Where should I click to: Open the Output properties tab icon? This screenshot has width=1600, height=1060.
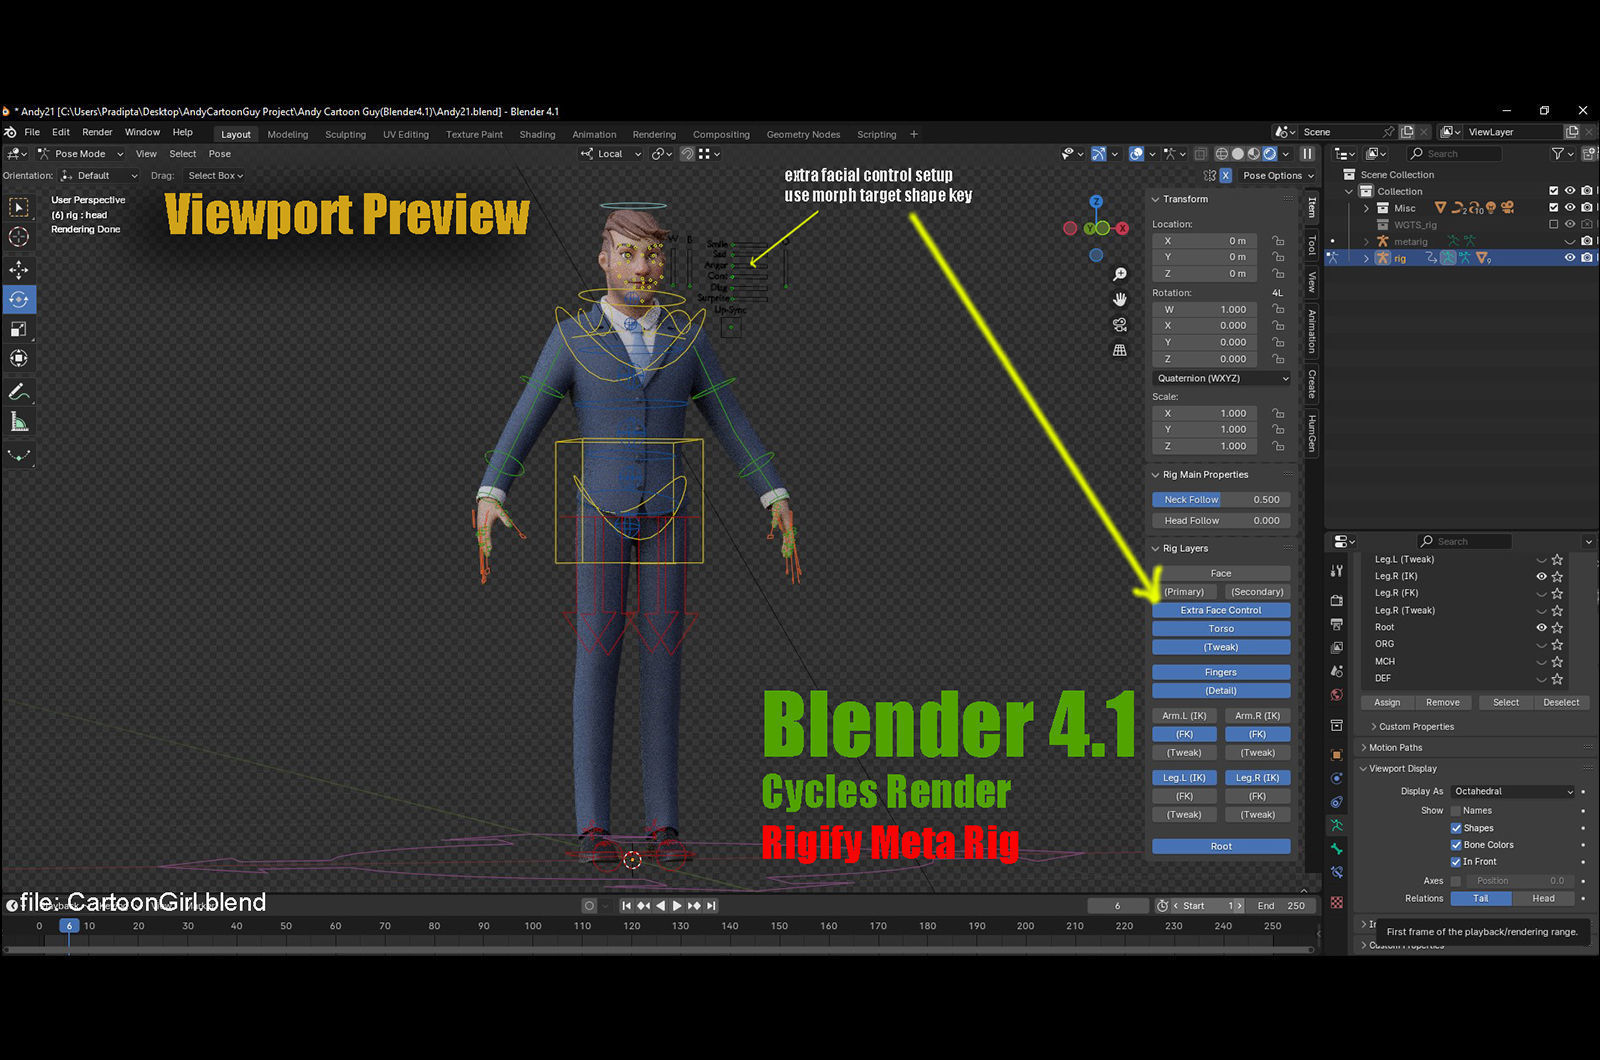(1337, 624)
